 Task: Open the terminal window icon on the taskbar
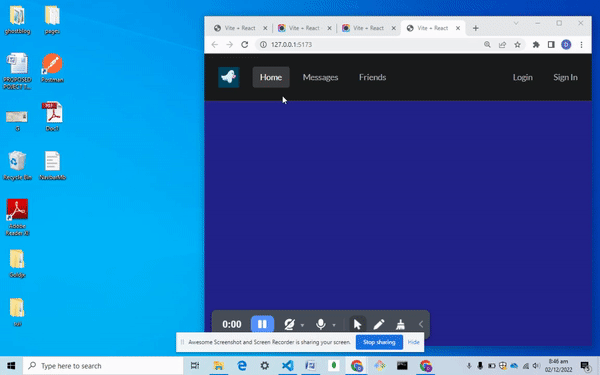402,366
